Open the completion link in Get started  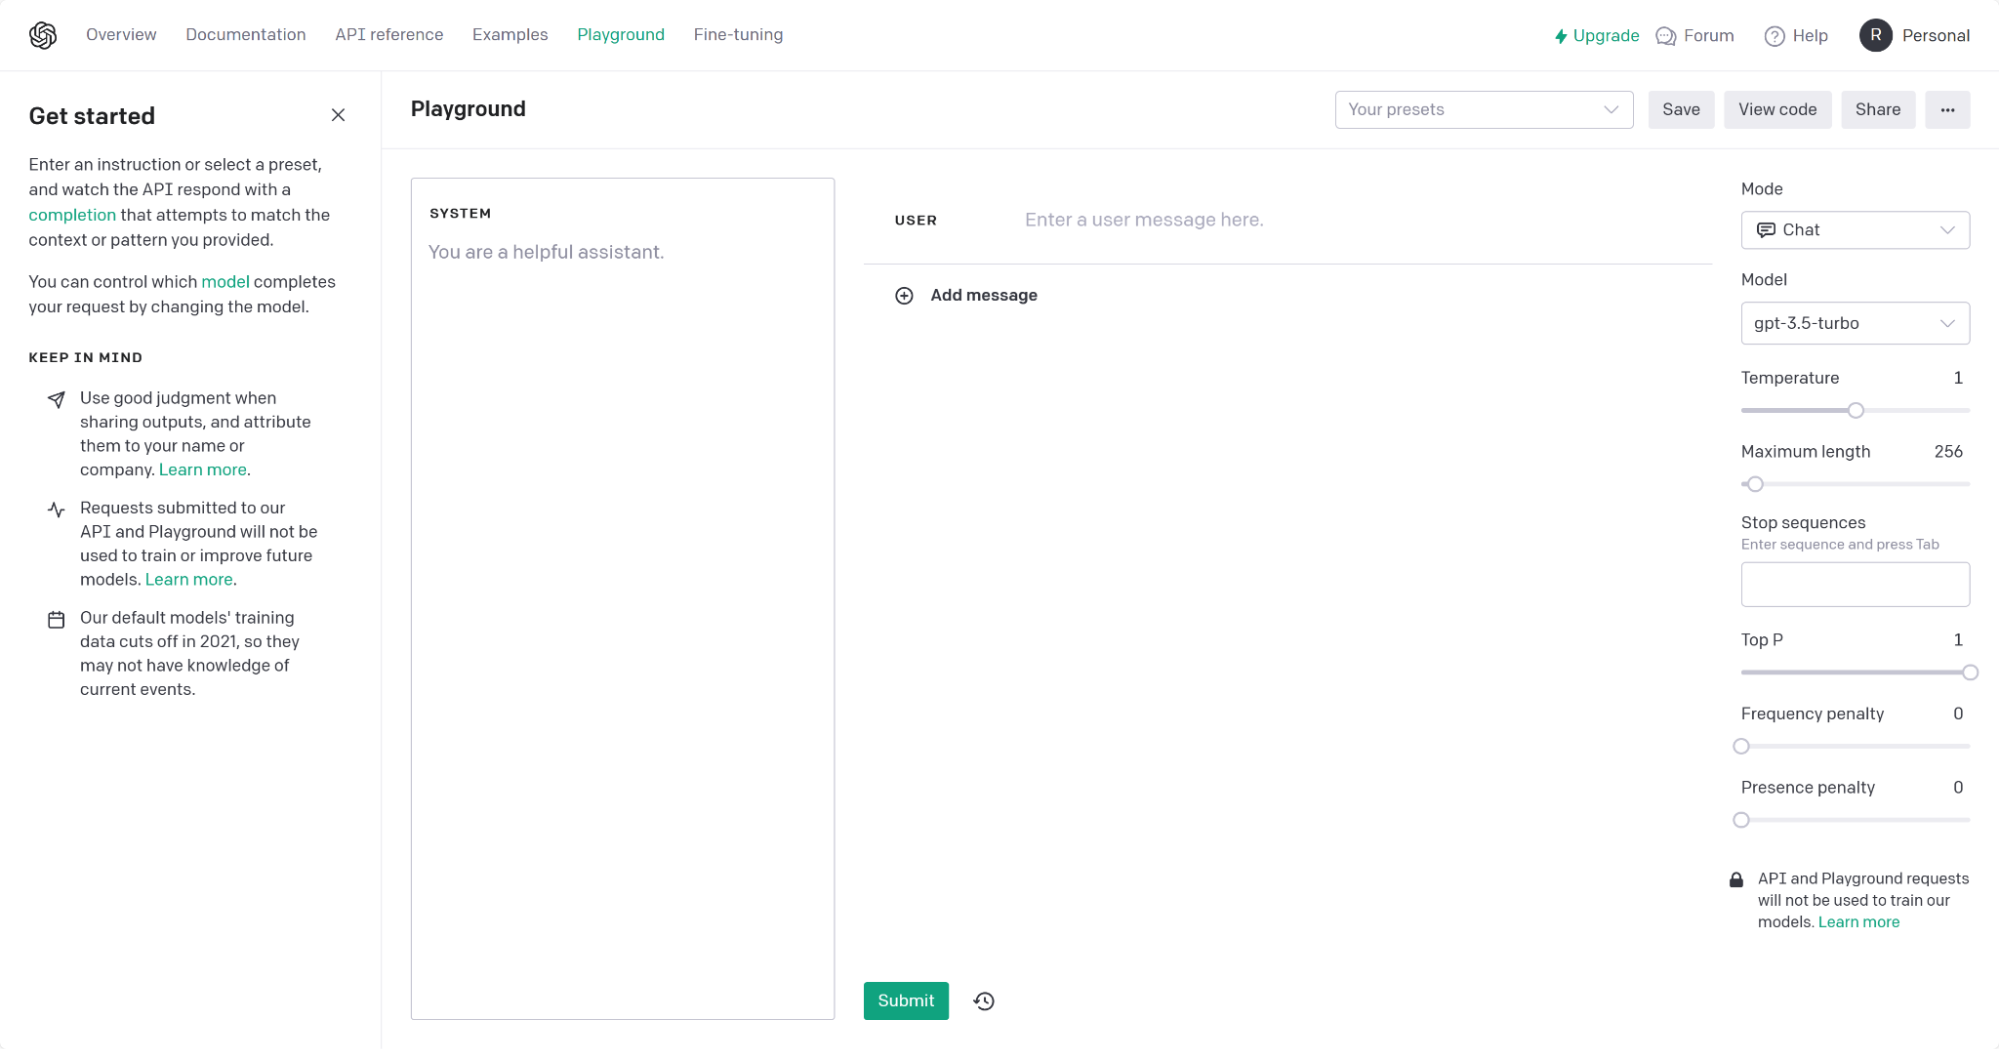(x=72, y=215)
